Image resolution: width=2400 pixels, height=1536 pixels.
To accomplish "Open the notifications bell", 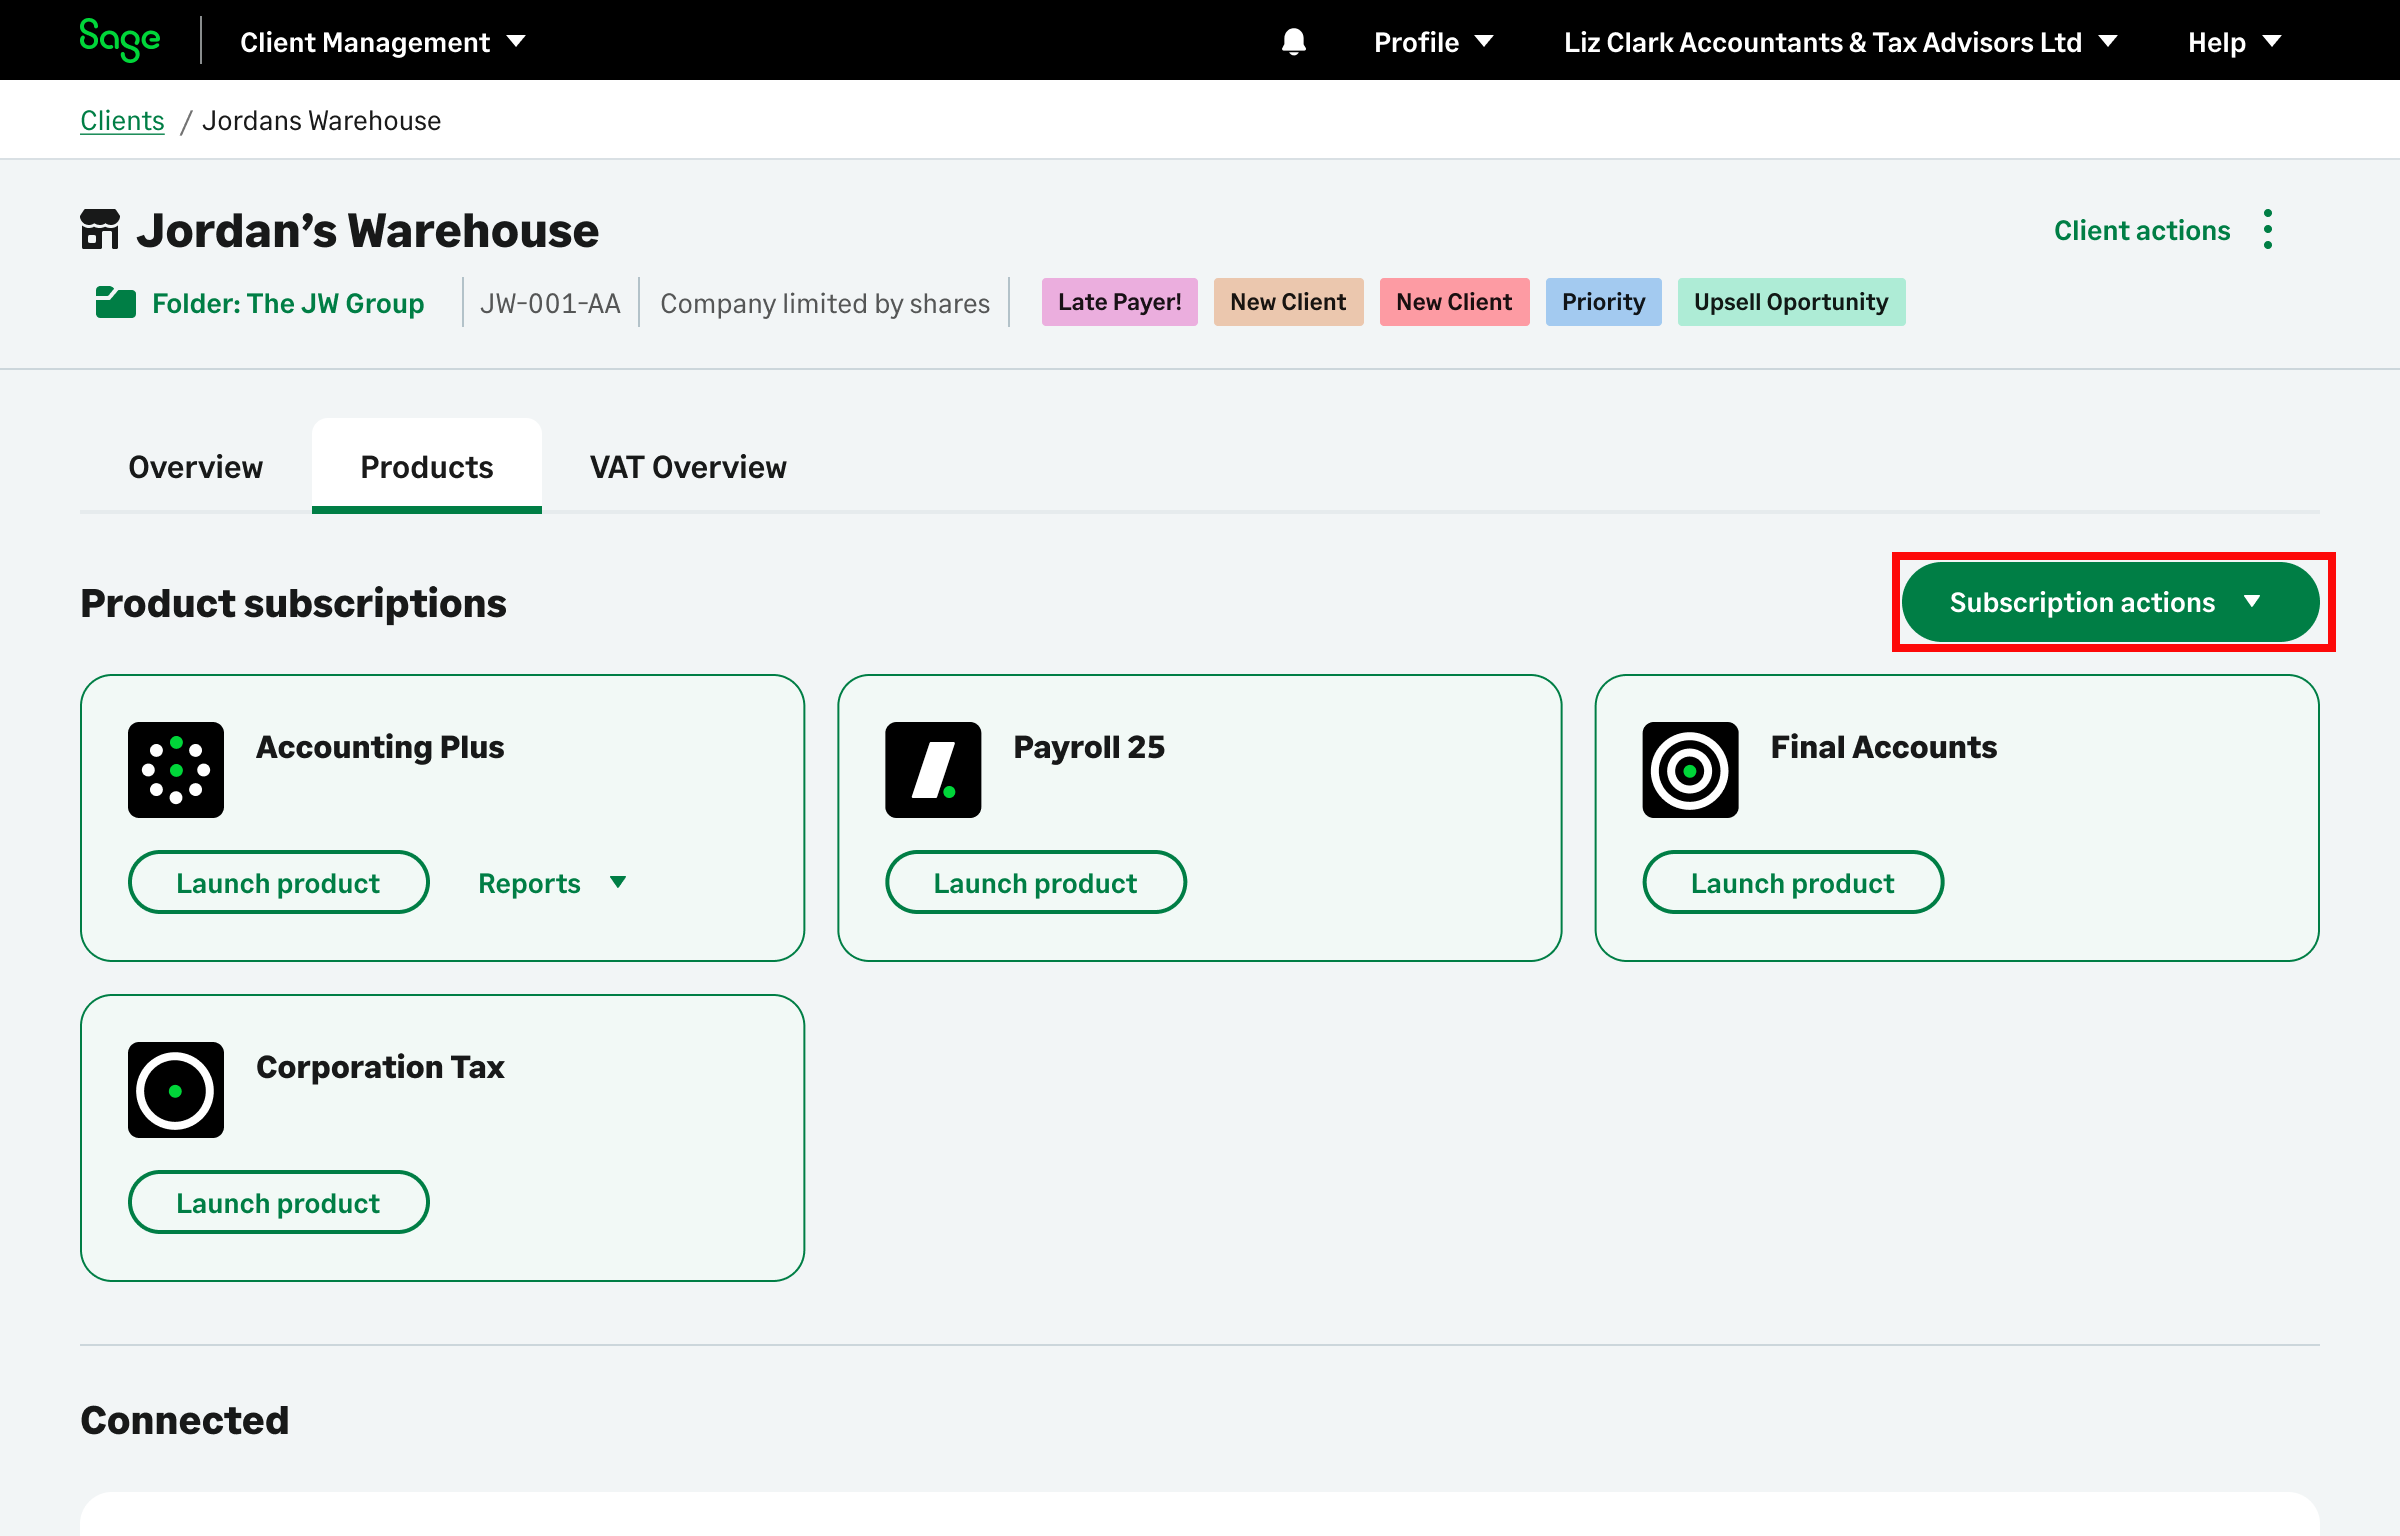I will click(x=1293, y=42).
